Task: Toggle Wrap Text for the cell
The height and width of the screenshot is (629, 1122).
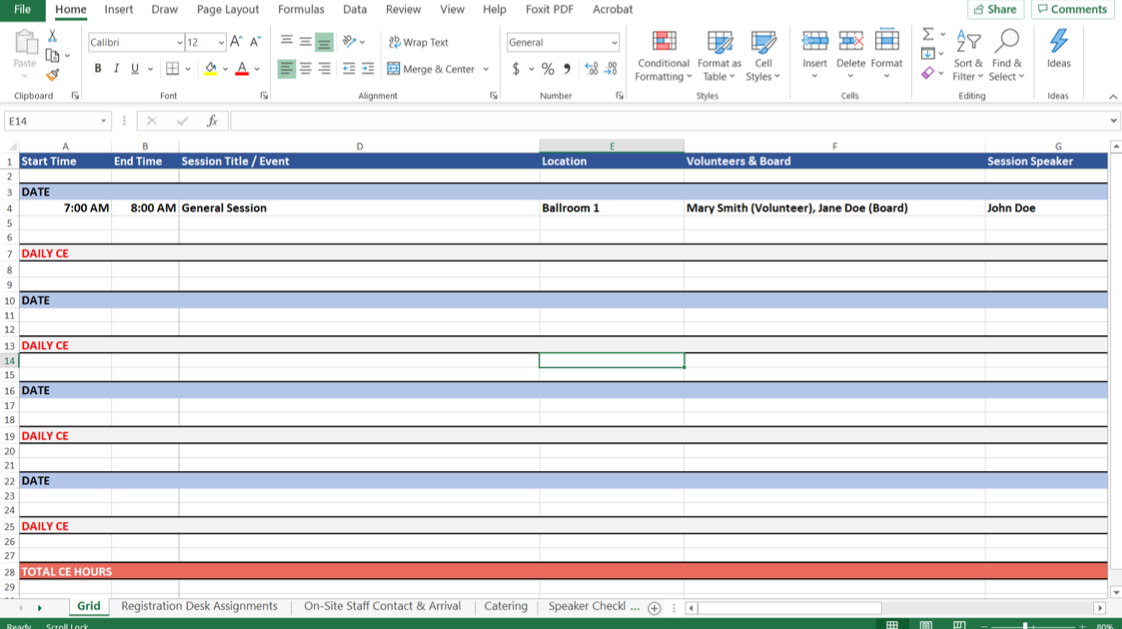Action: click(x=418, y=42)
